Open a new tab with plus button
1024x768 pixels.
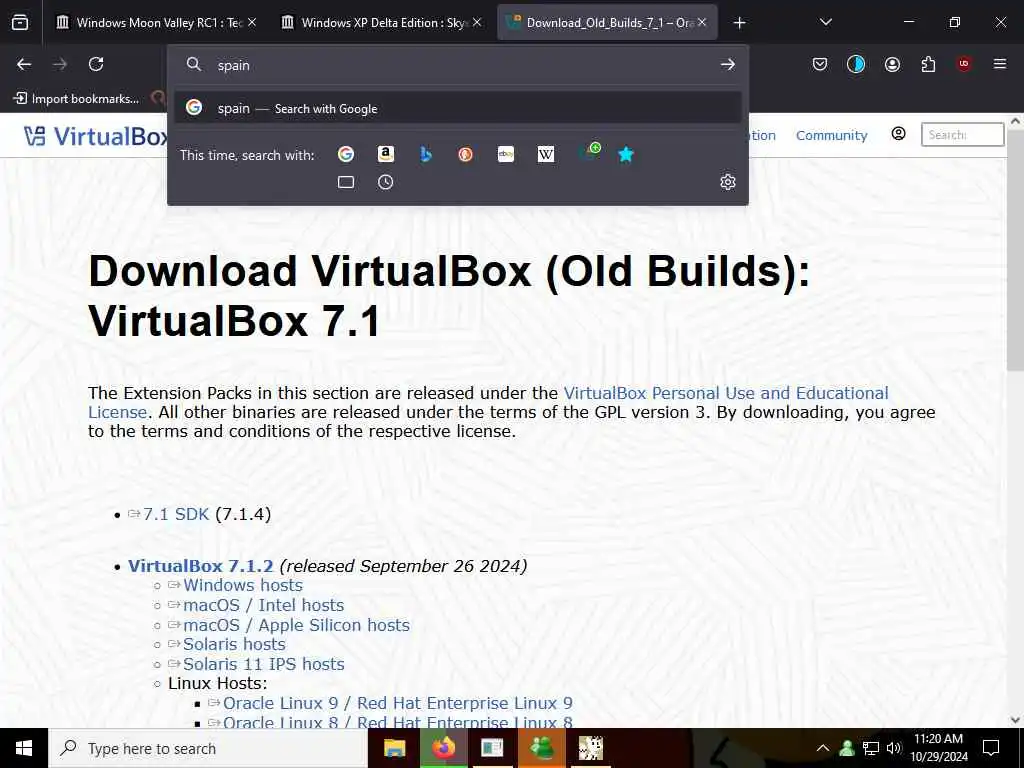point(739,23)
